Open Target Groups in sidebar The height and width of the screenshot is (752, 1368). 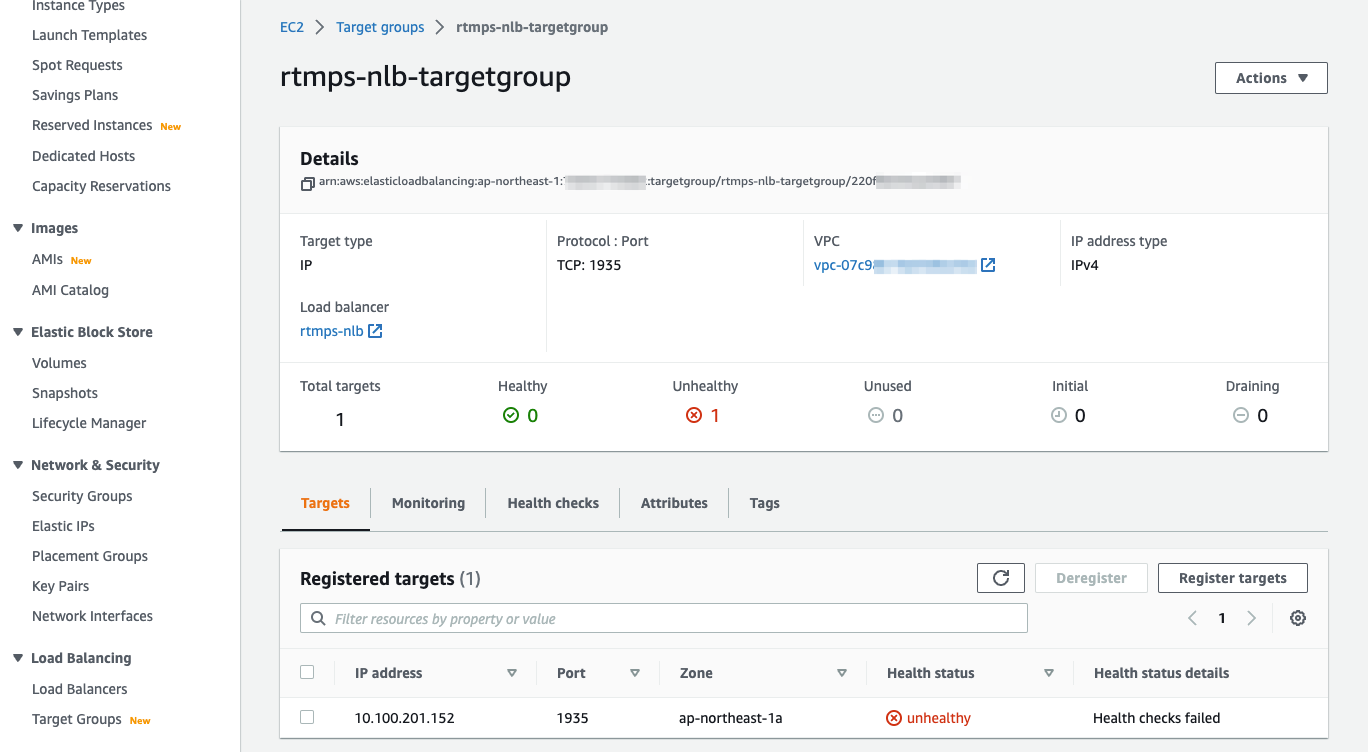(77, 719)
